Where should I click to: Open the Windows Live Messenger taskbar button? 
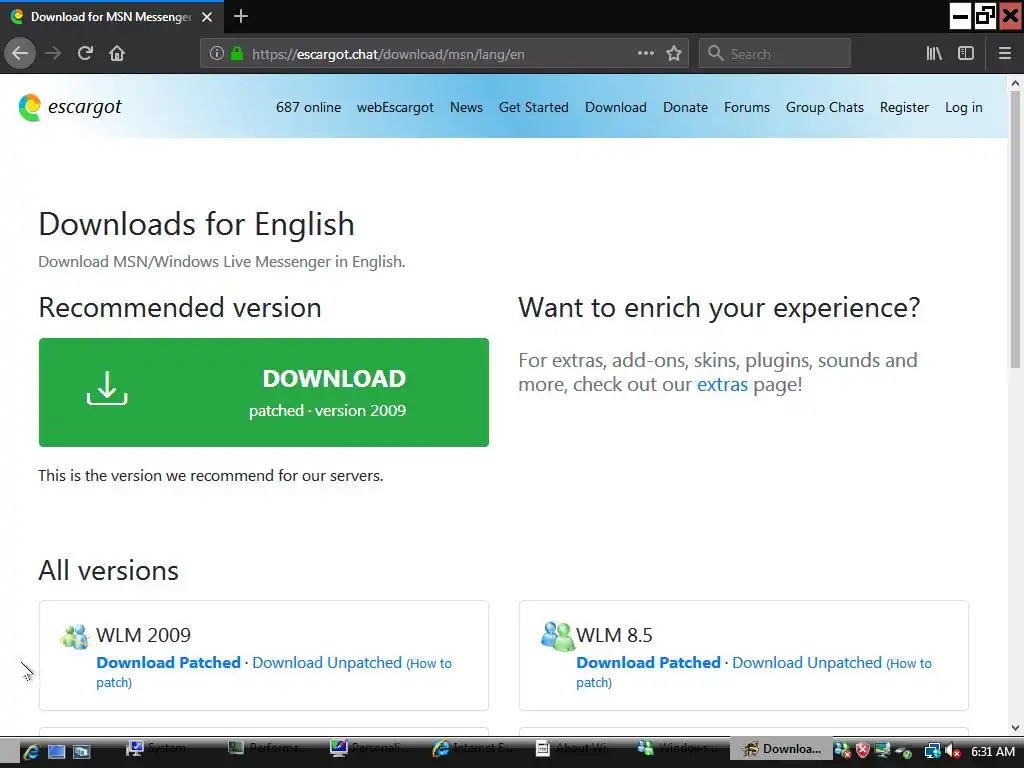[677, 748]
